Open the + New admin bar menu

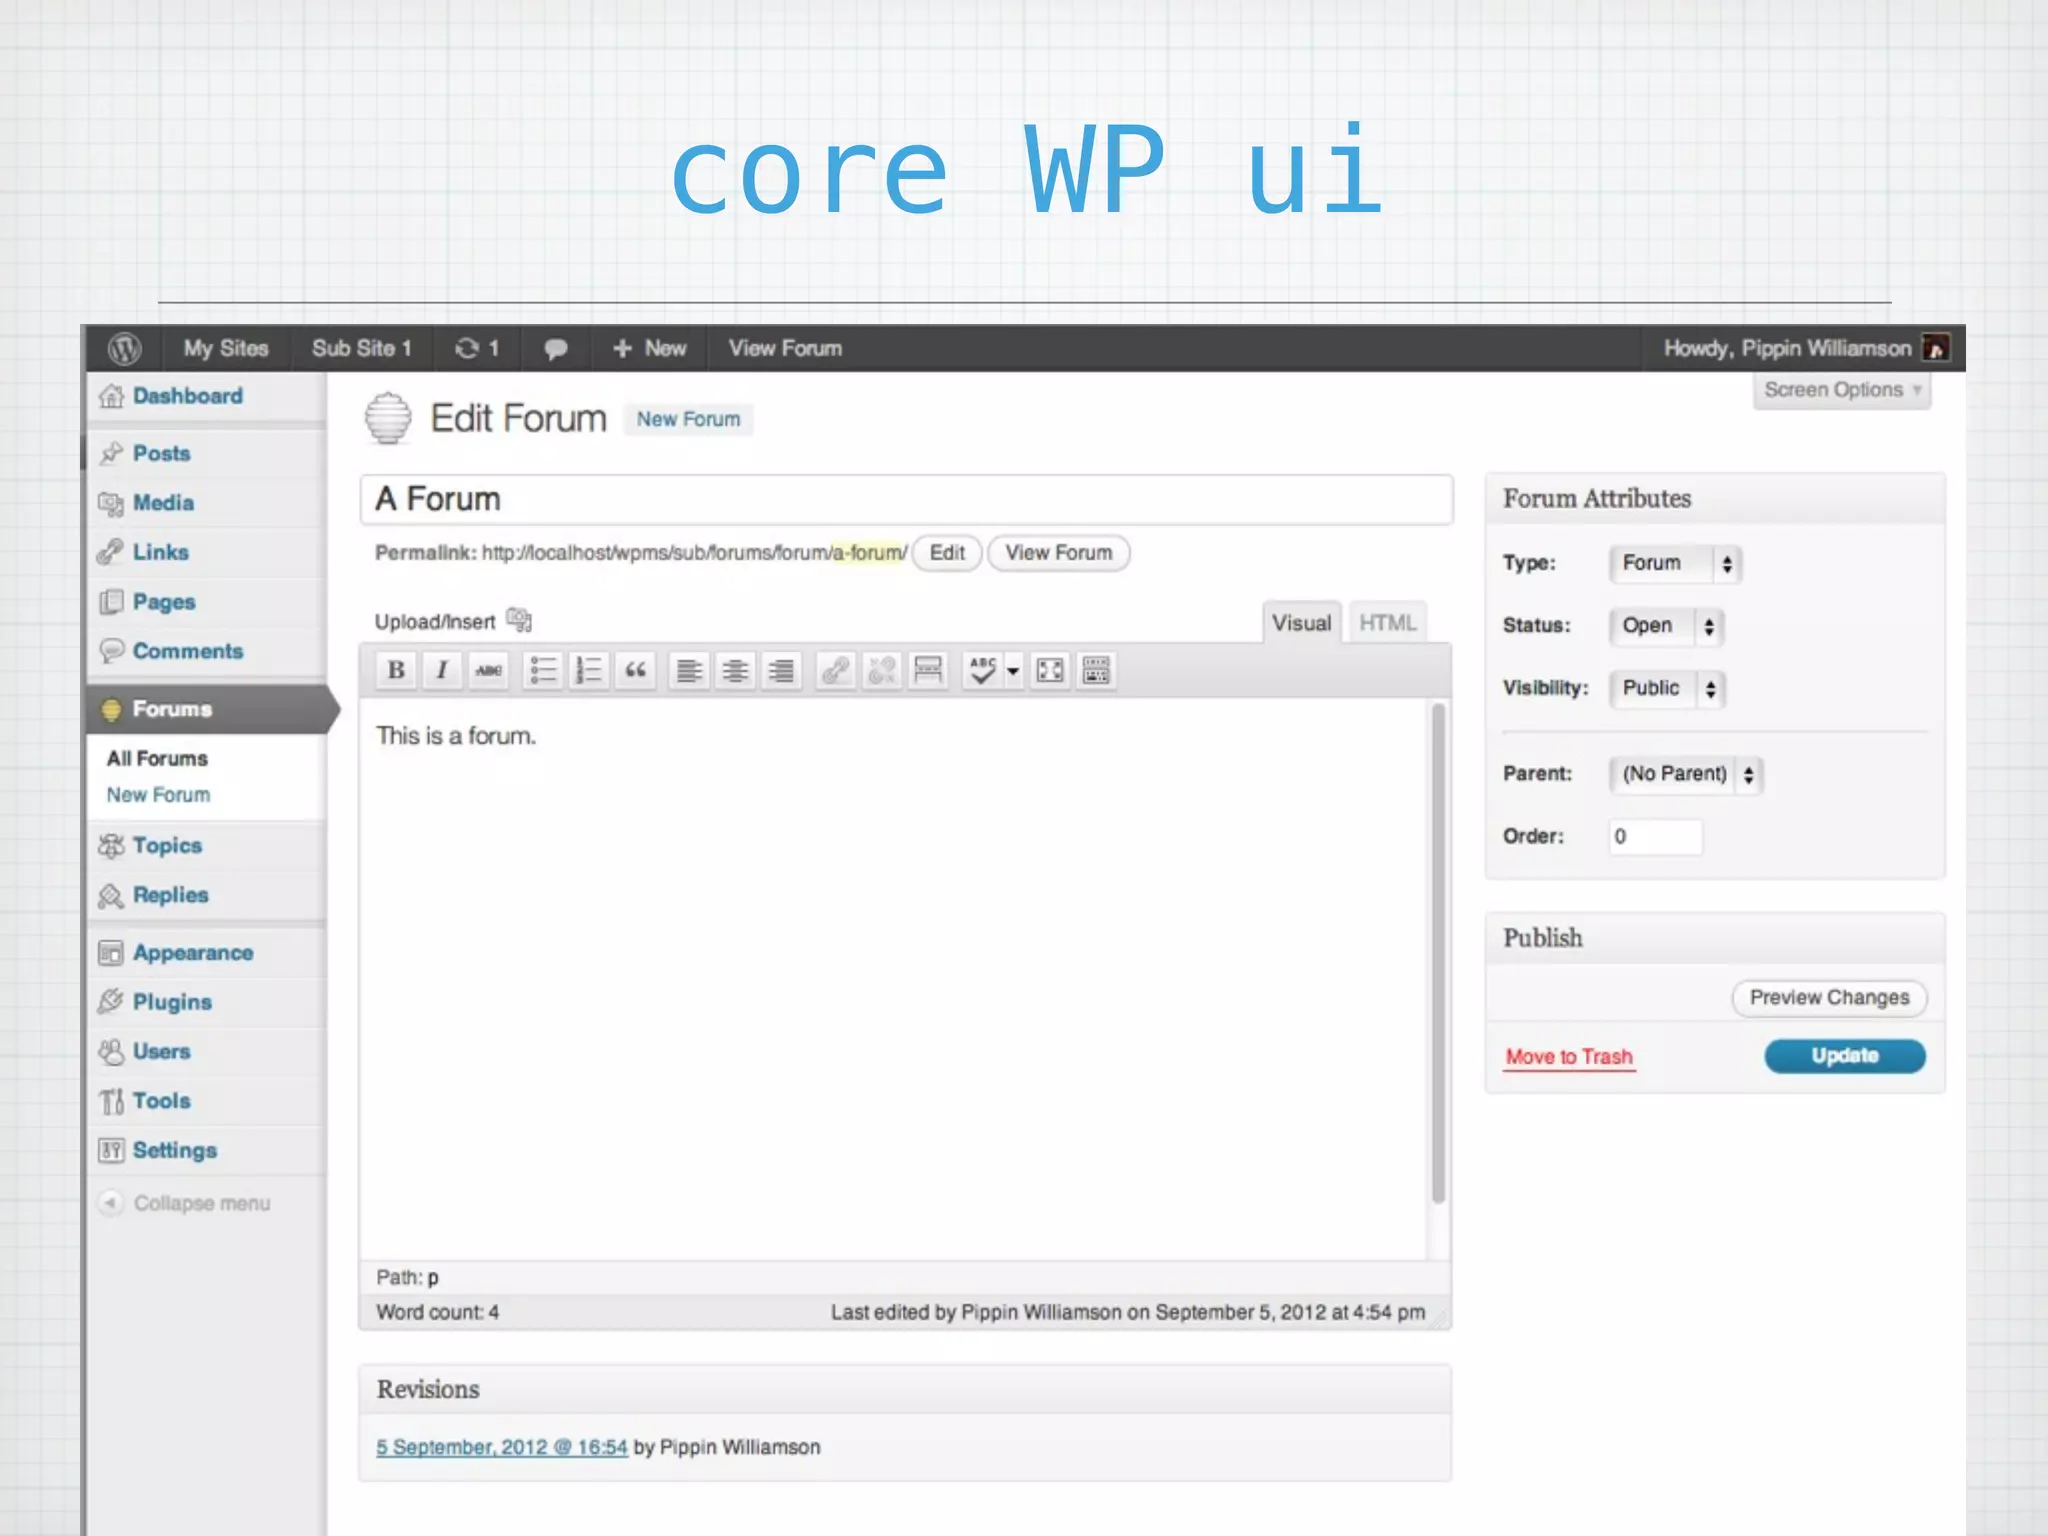coord(649,348)
